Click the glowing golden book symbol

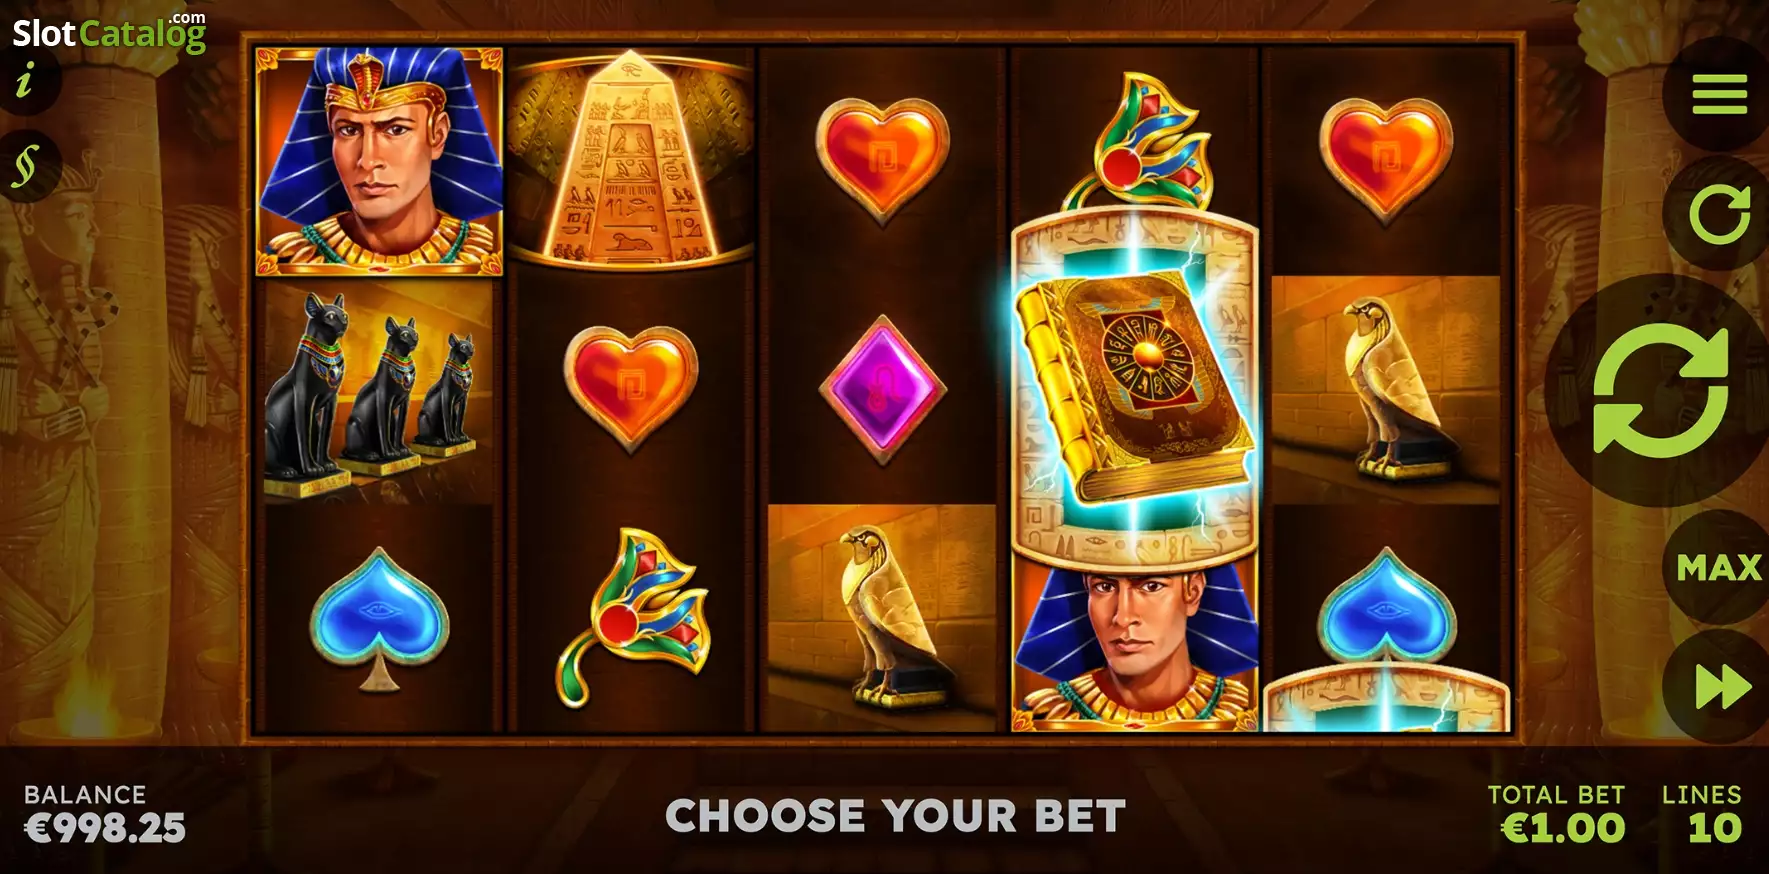pos(1134,388)
